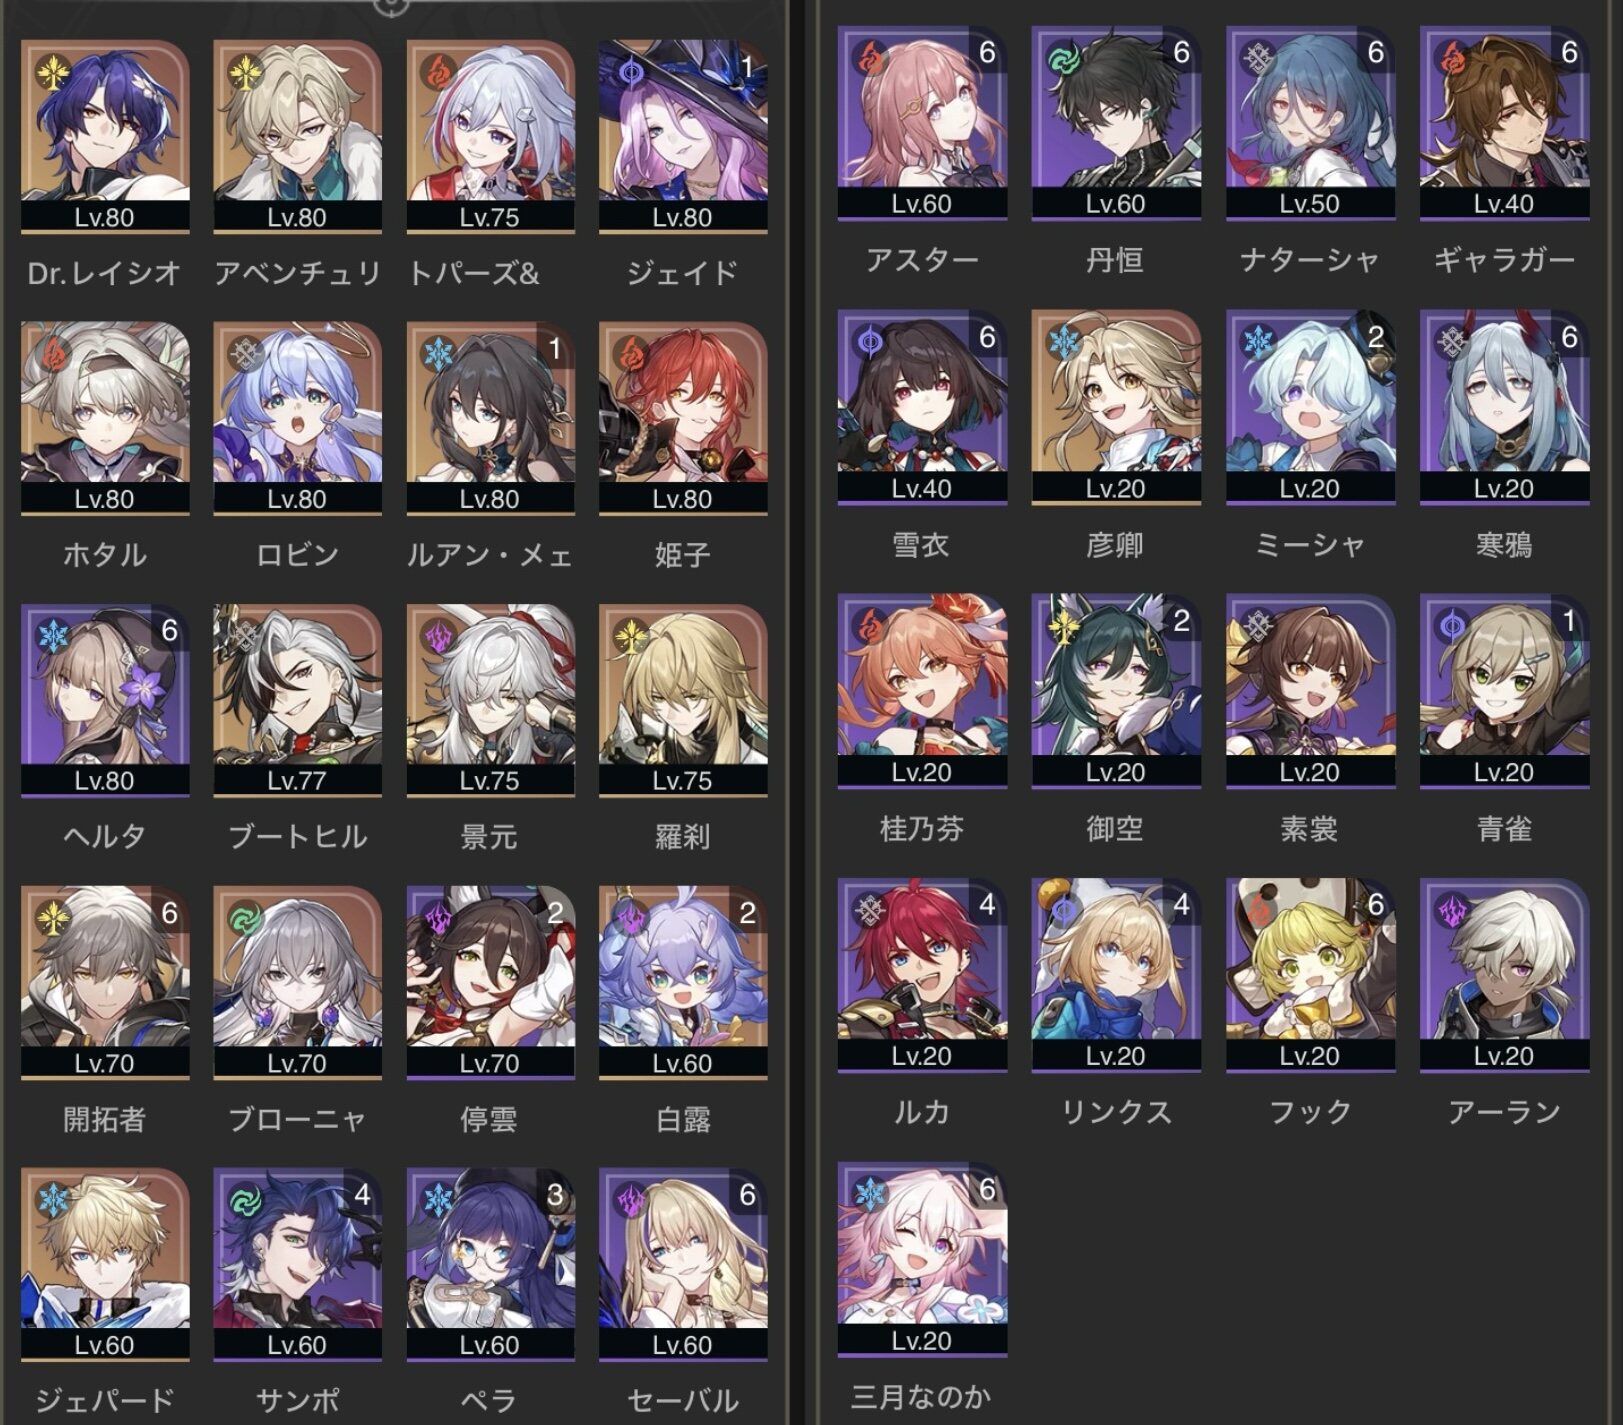Select the アーラン character portrait

1504,975
